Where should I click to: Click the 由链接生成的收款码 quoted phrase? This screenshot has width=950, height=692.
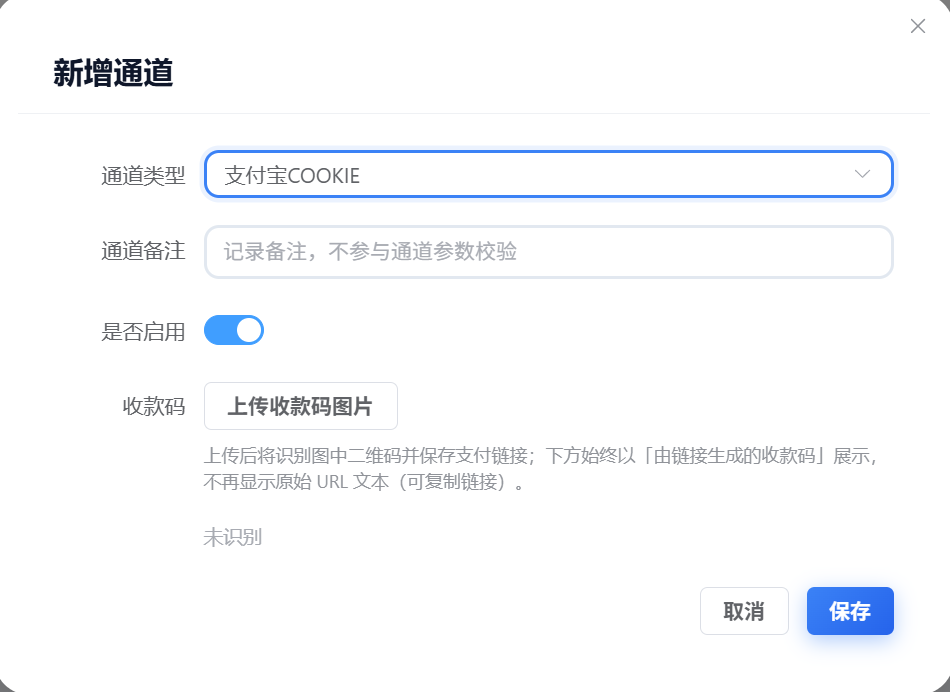tap(738, 457)
